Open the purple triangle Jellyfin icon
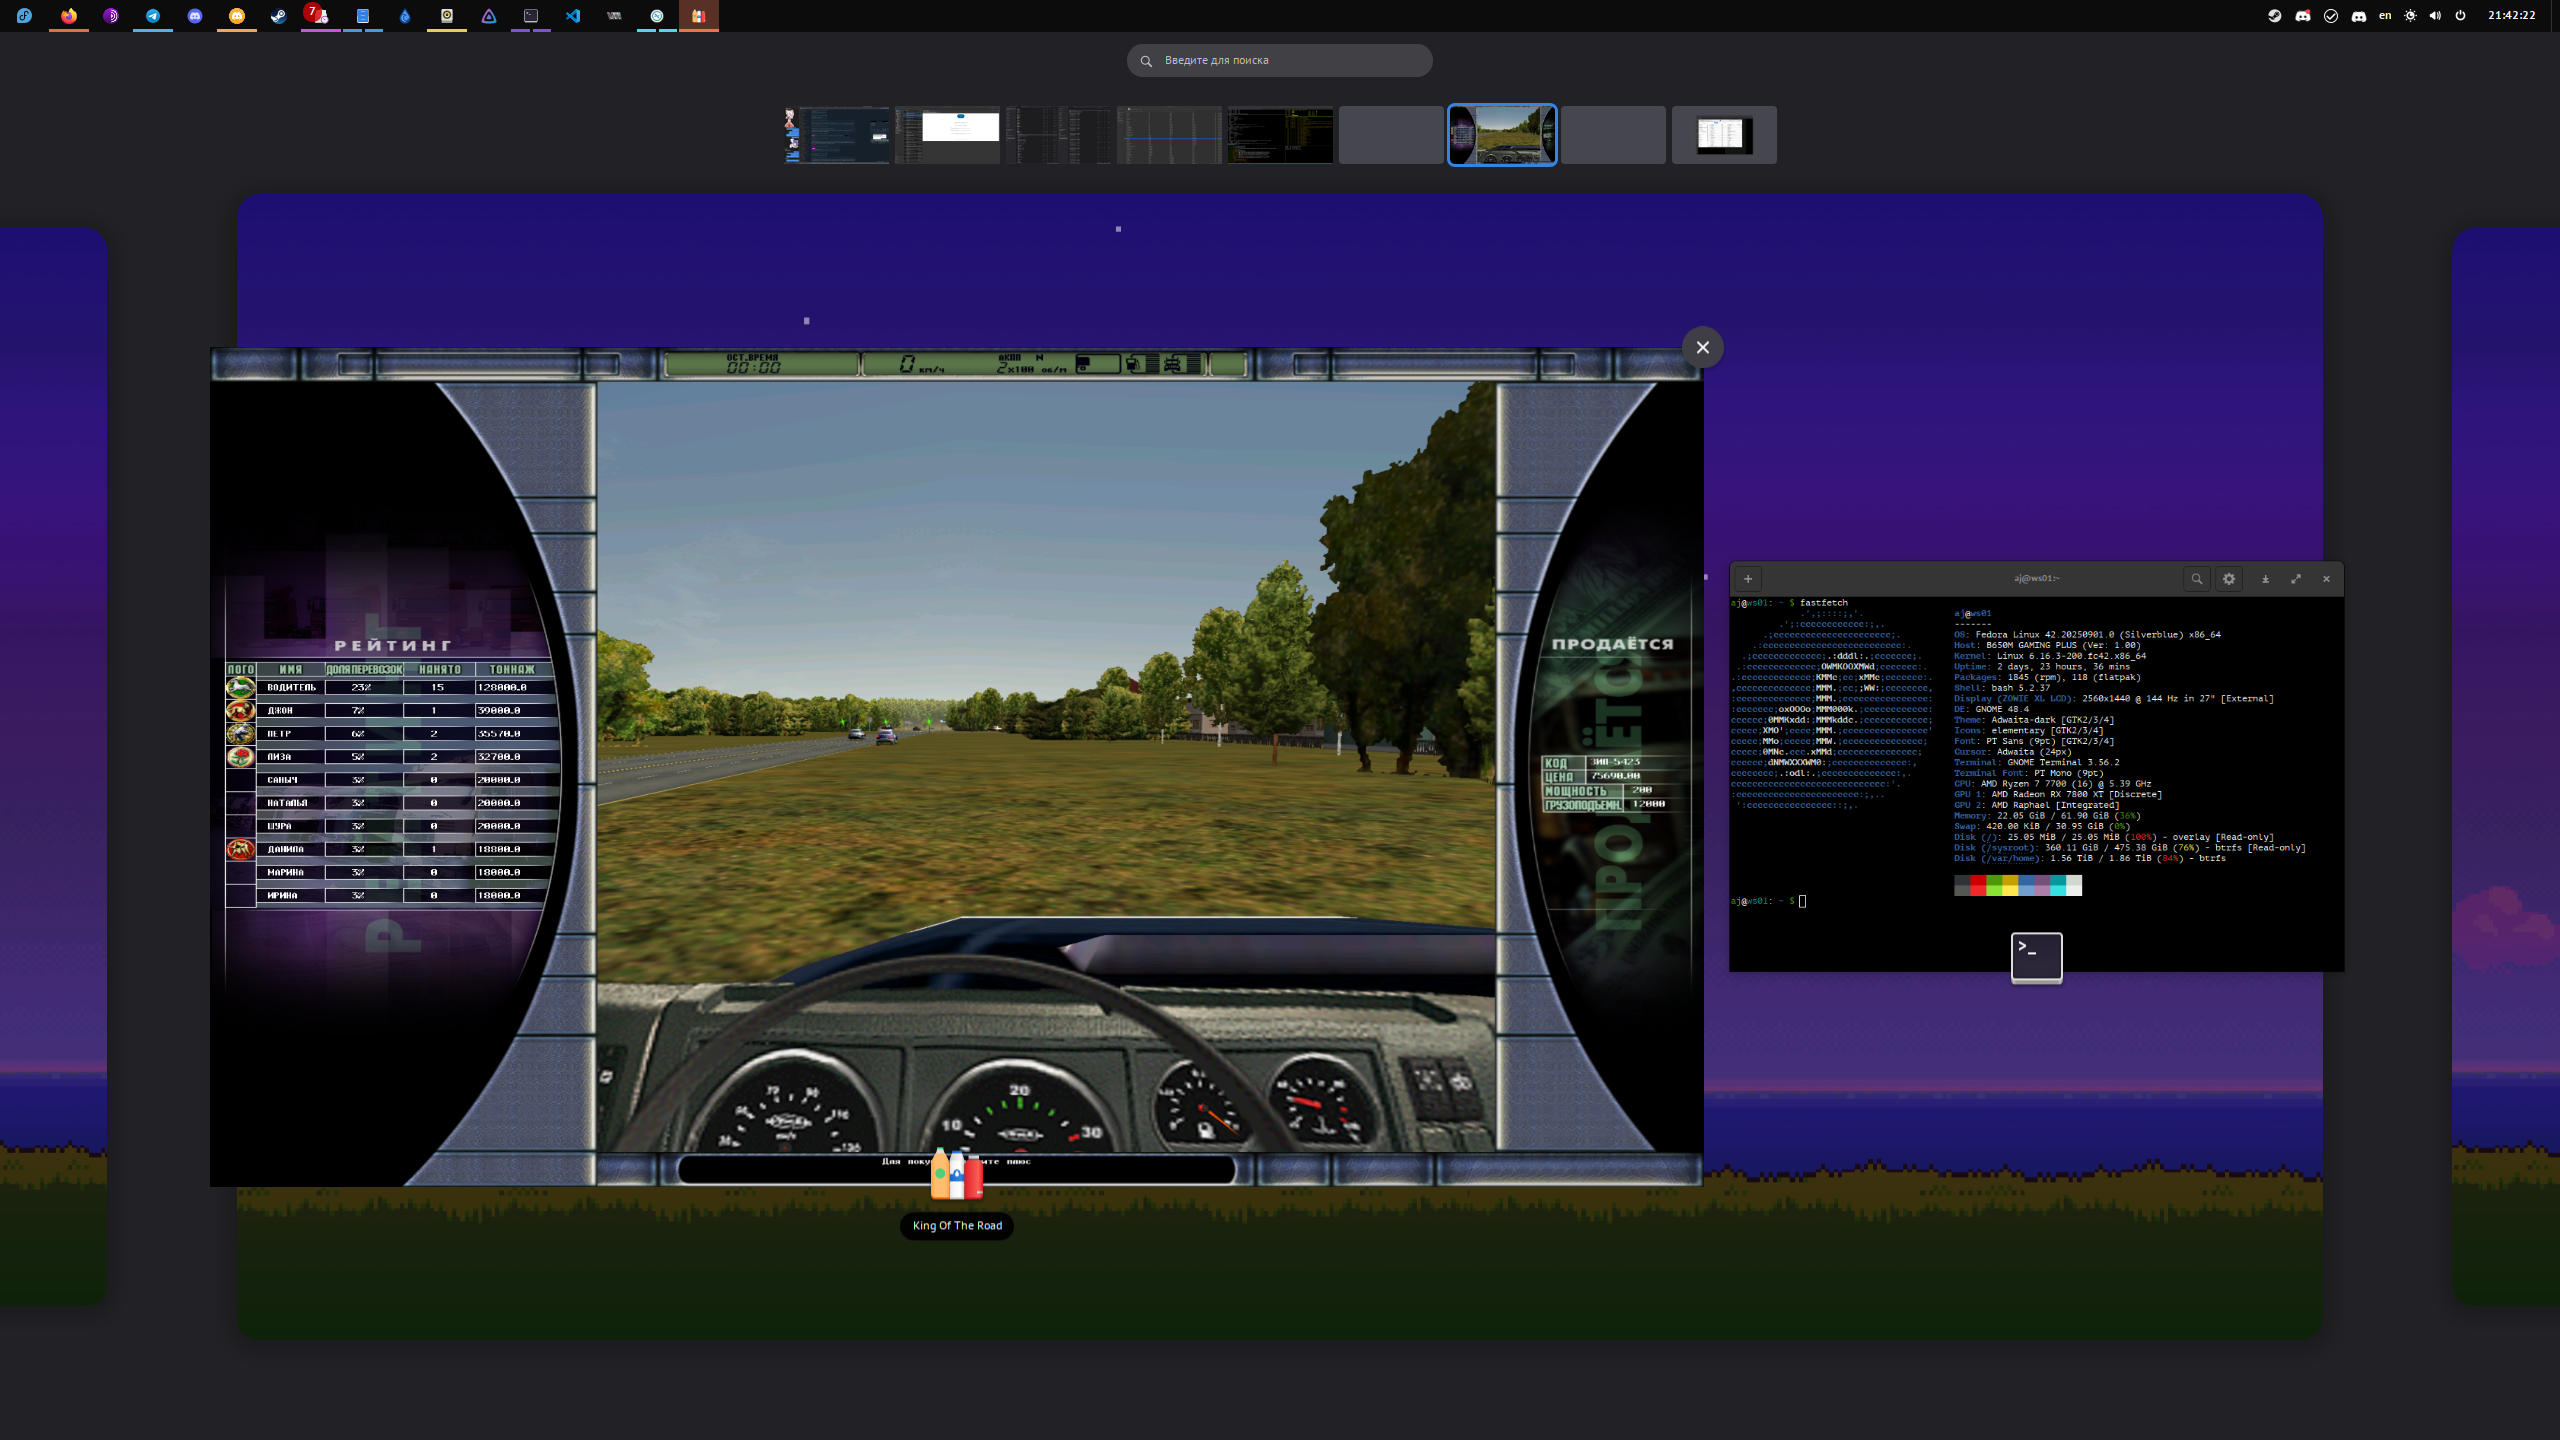 click(x=488, y=15)
